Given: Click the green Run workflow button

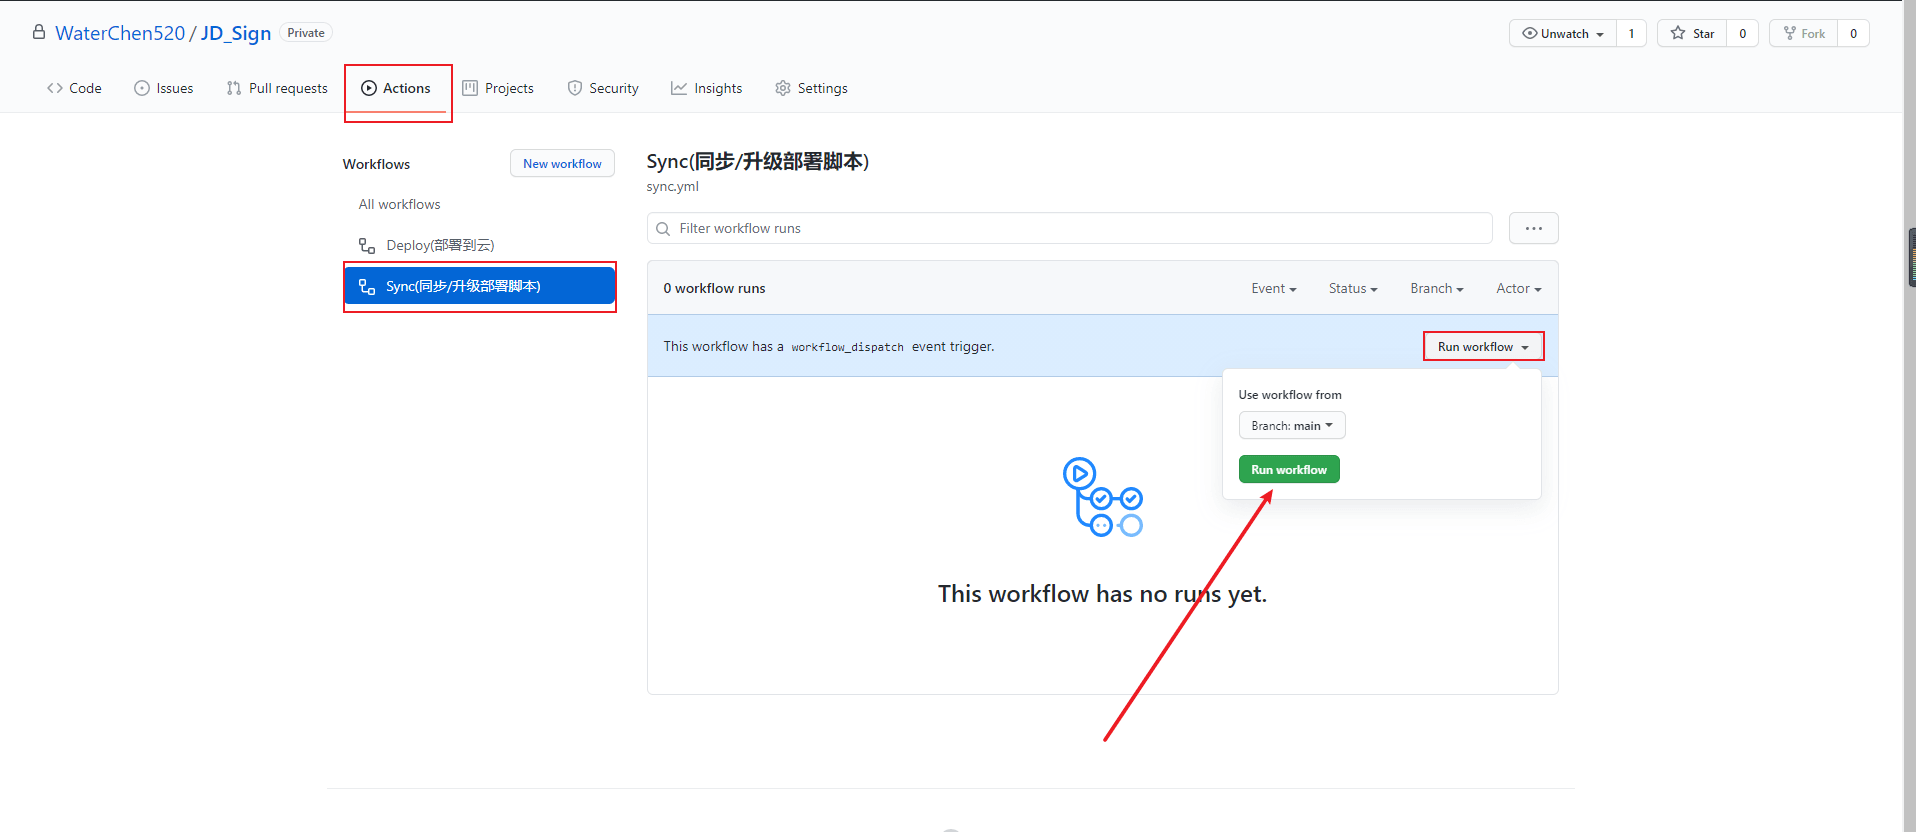Looking at the screenshot, I should tap(1288, 470).
